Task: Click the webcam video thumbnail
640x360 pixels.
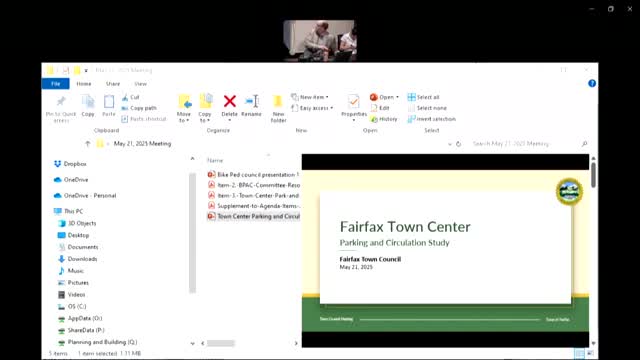Action: pos(319,41)
